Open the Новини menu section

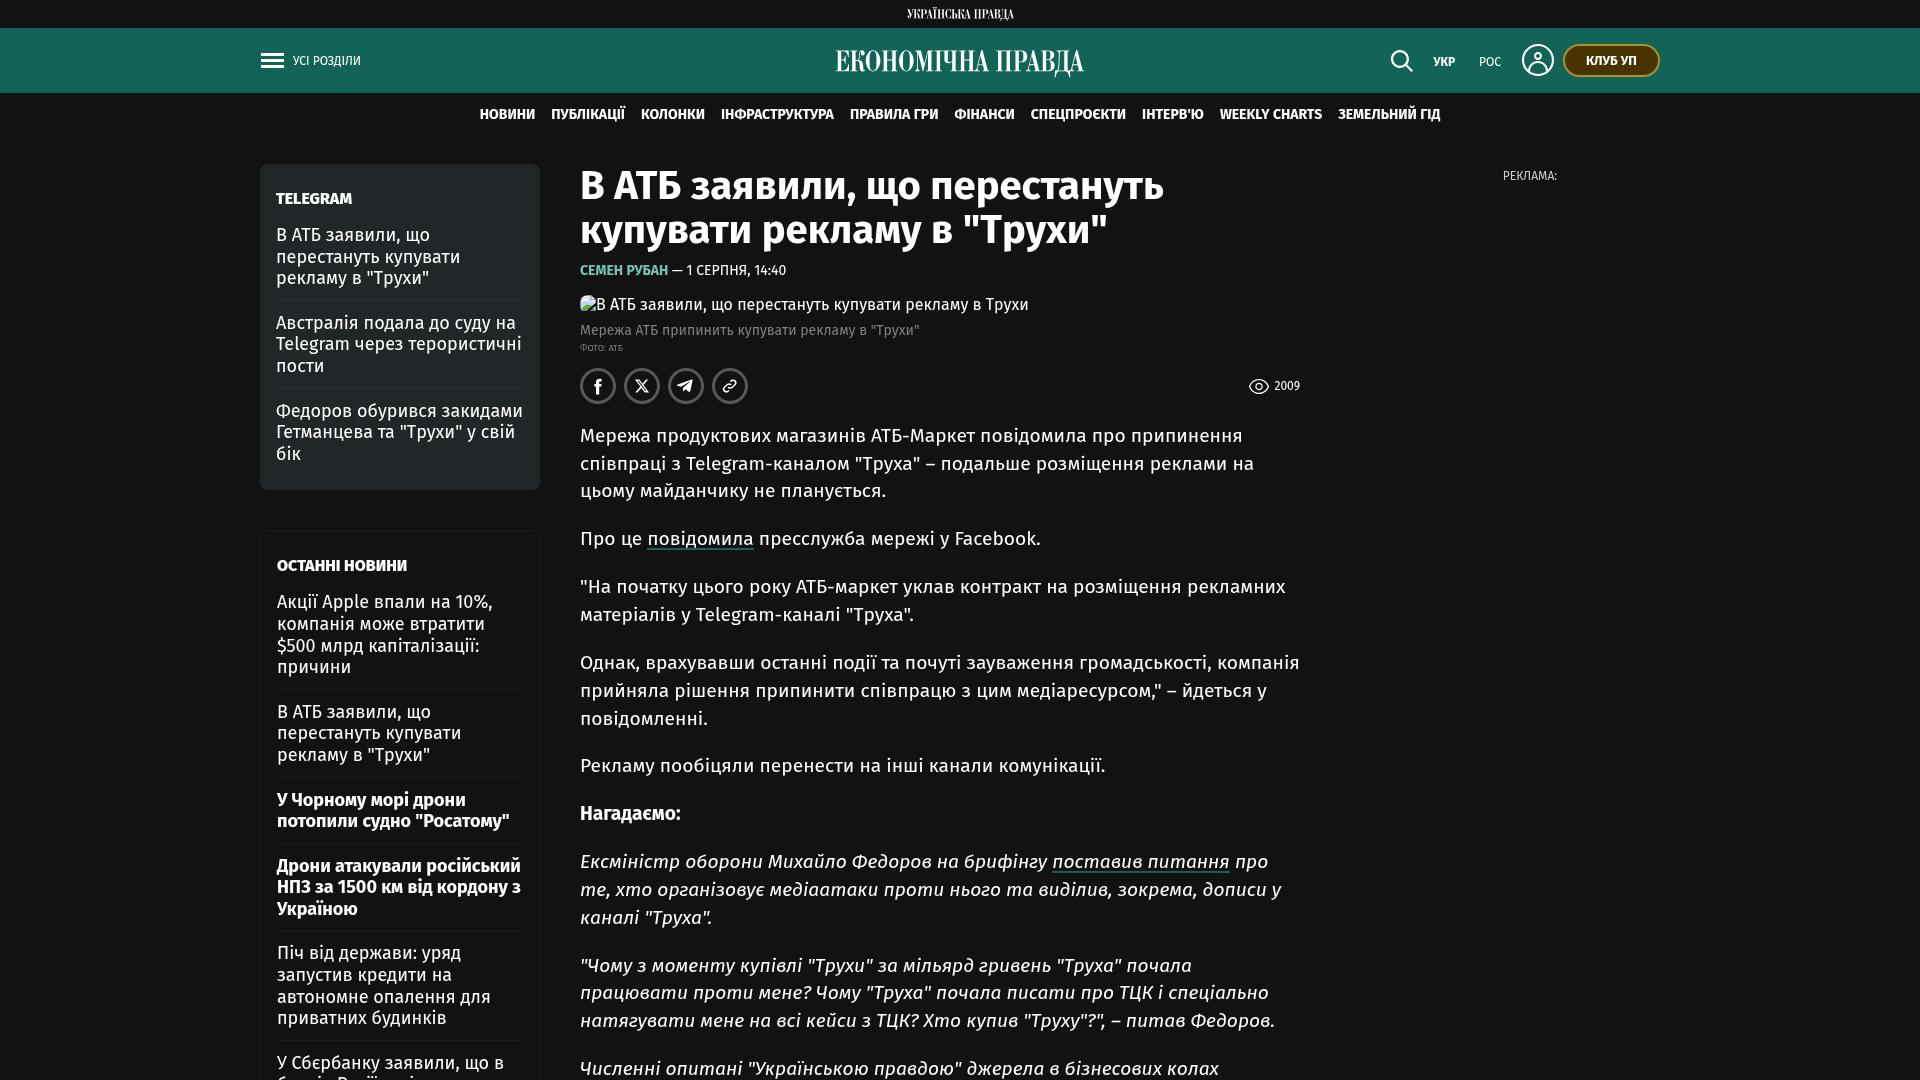507,115
